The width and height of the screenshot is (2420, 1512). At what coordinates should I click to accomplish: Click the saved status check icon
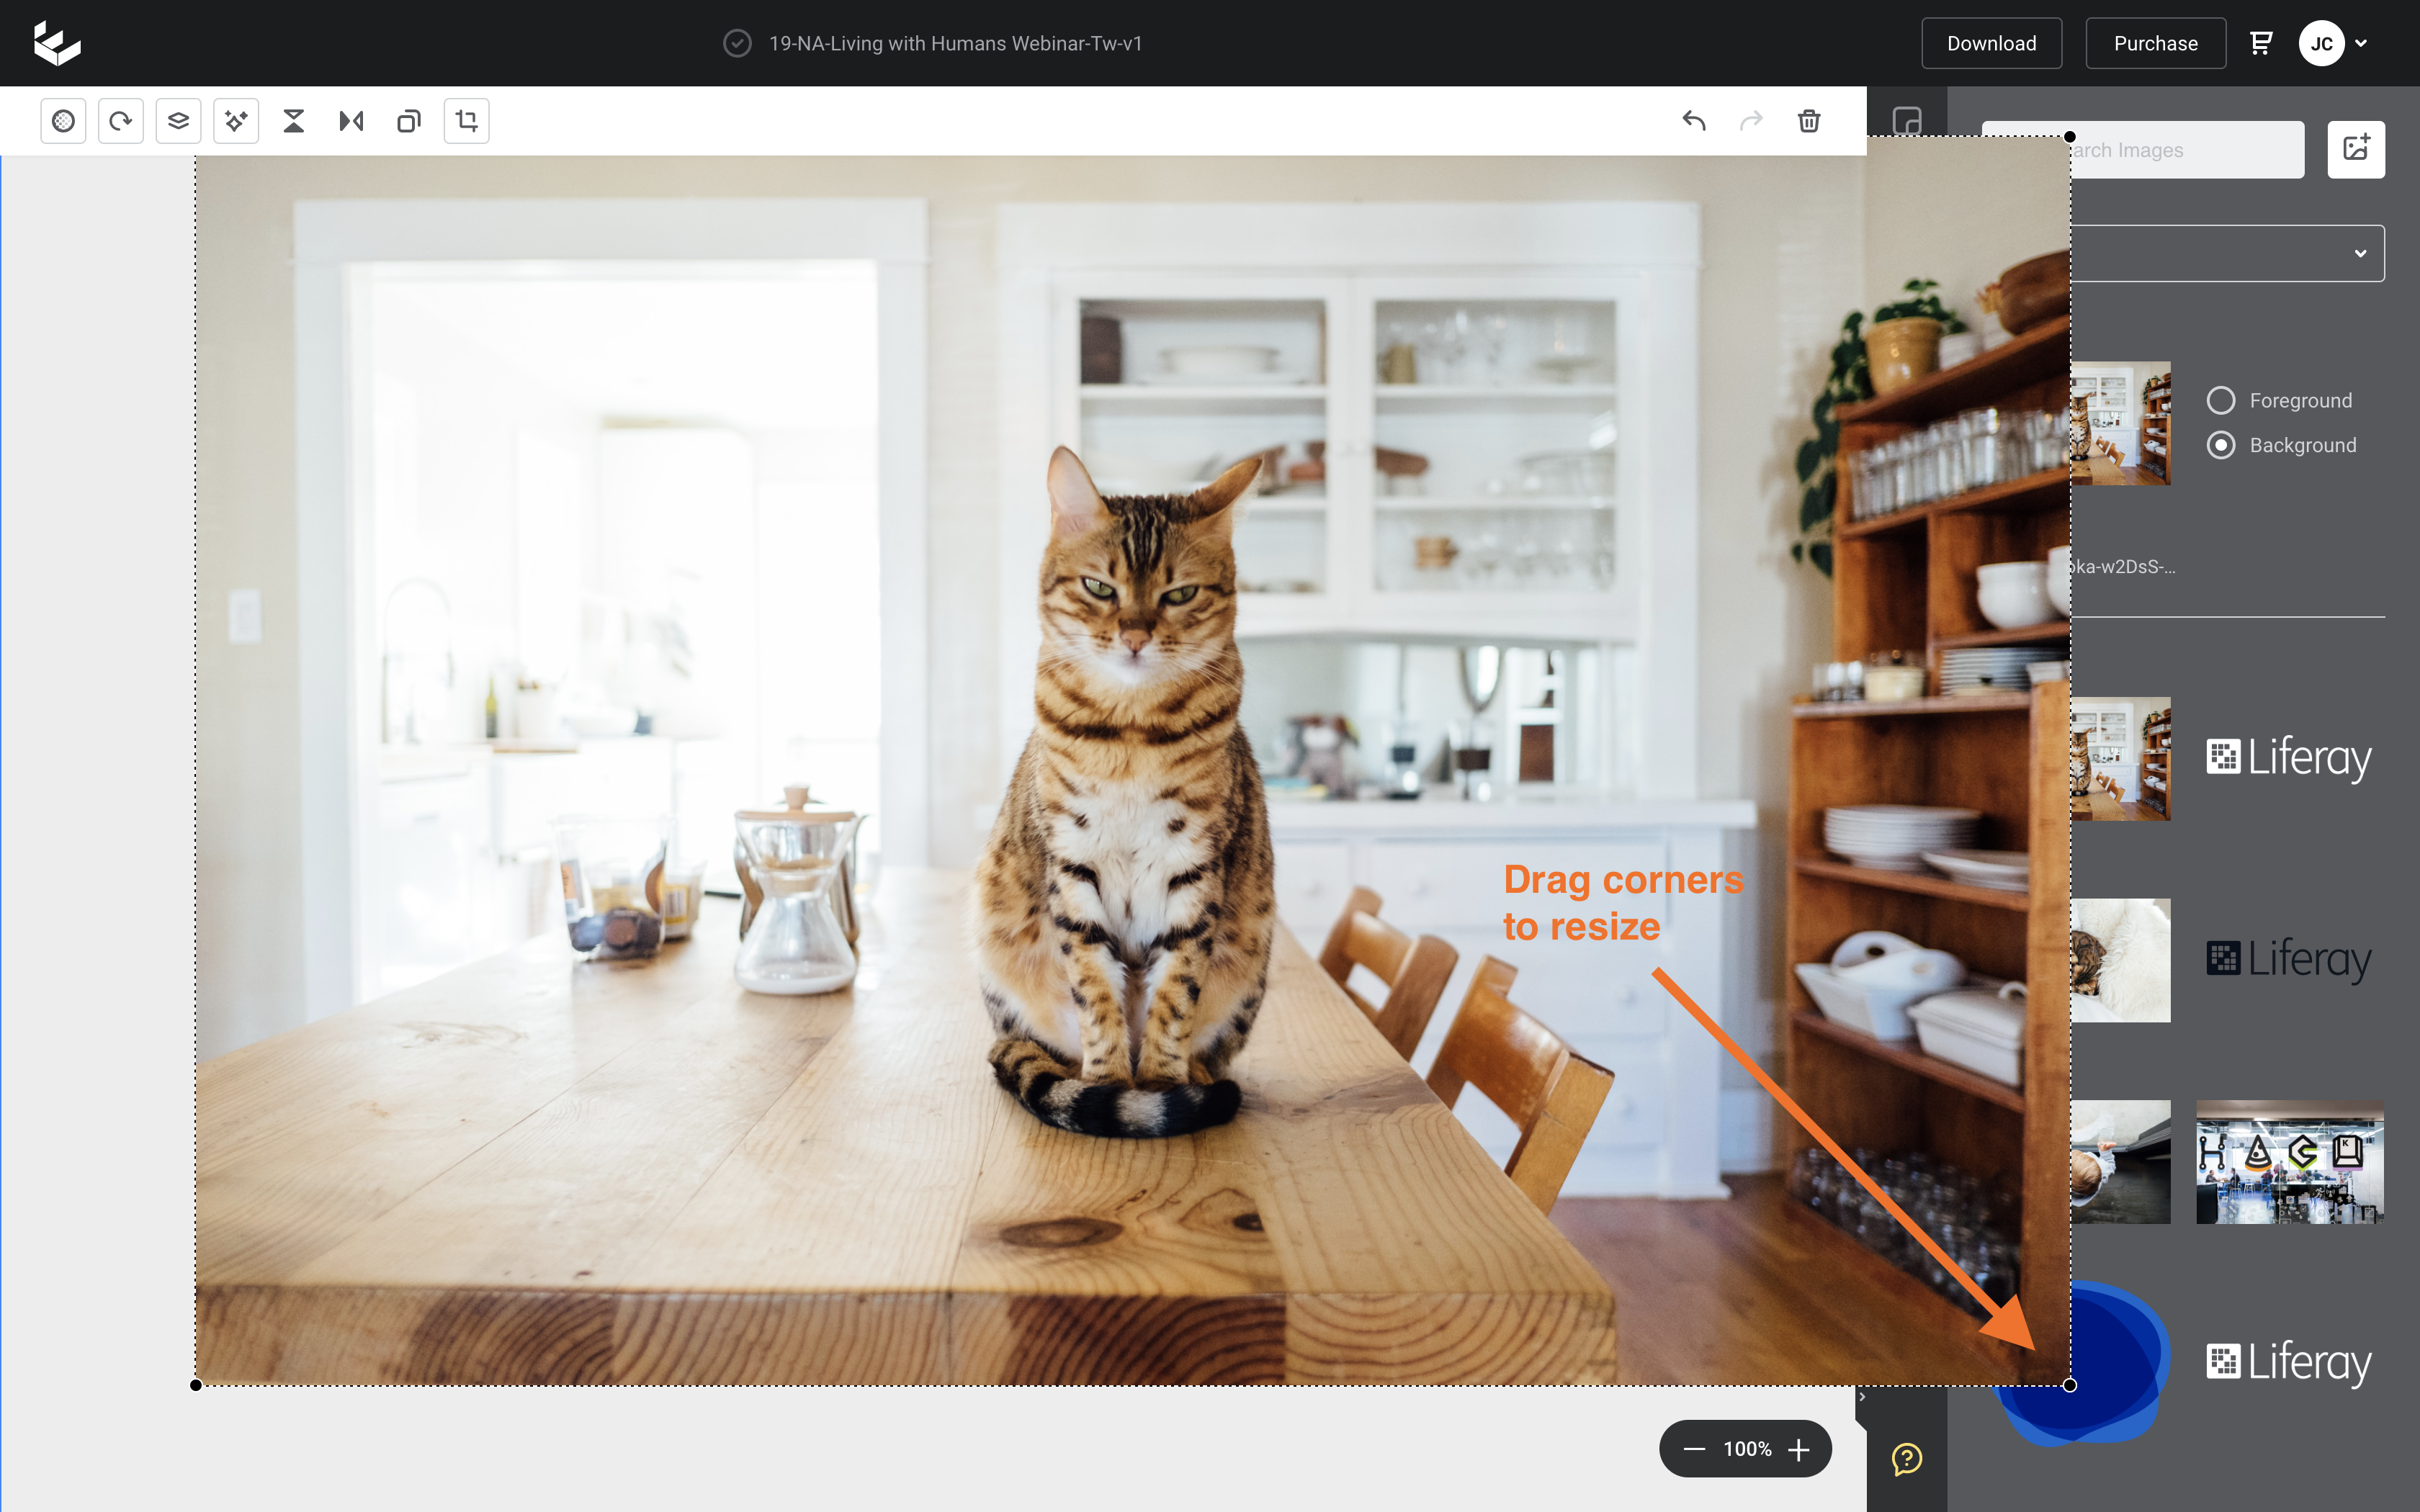[737, 43]
